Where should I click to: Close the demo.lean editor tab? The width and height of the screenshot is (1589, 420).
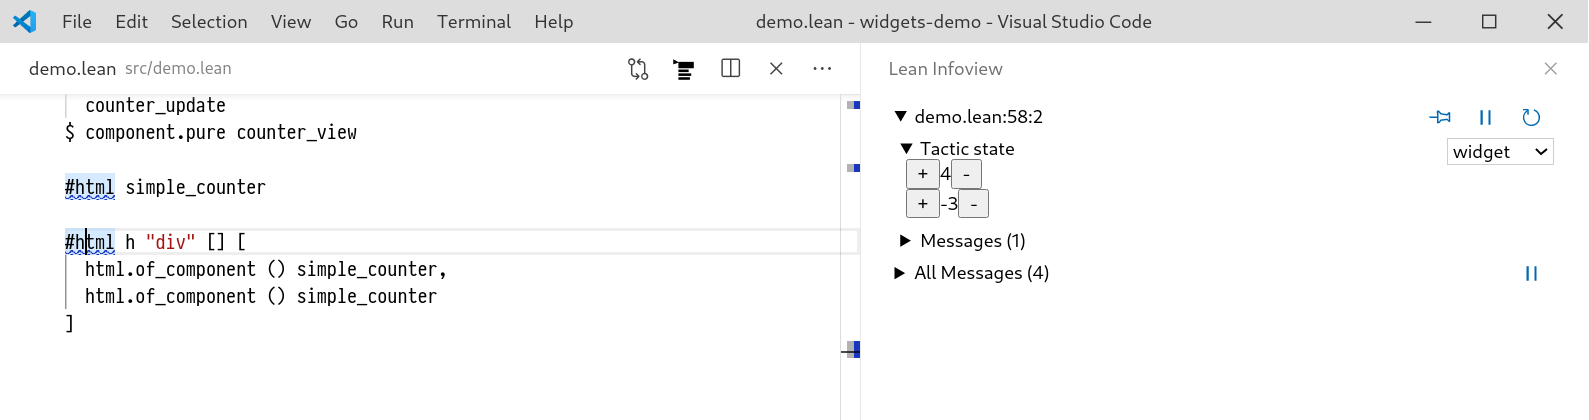776,69
